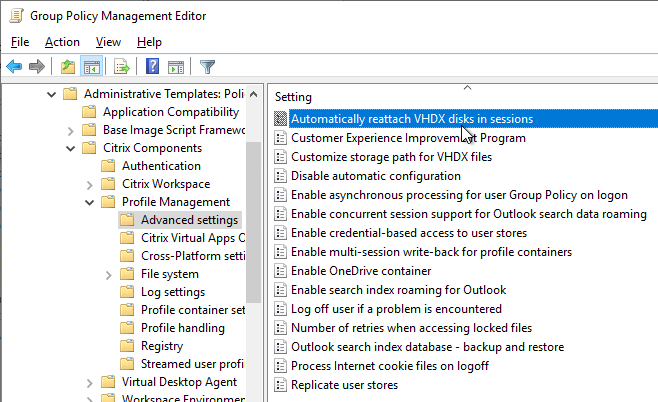Select 'Enable credential-based access to user stores'
The height and width of the screenshot is (402, 658).
pyautogui.click(x=409, y=232)
